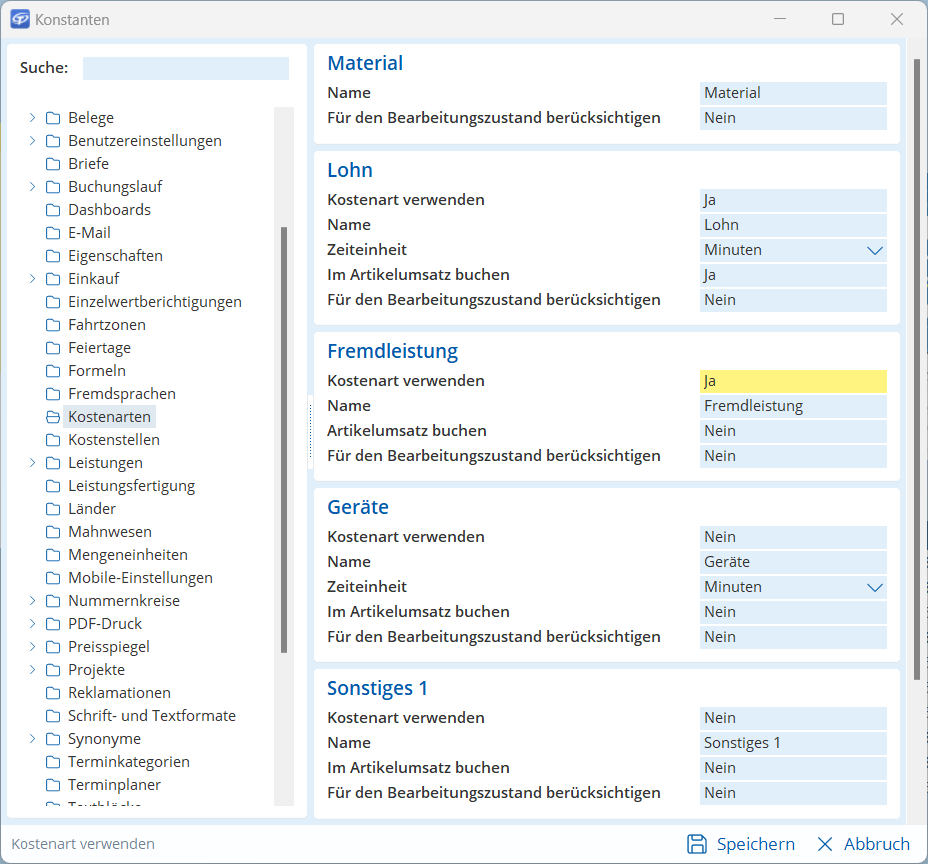Click the folder icon beside Dashboards

(53, 210)
